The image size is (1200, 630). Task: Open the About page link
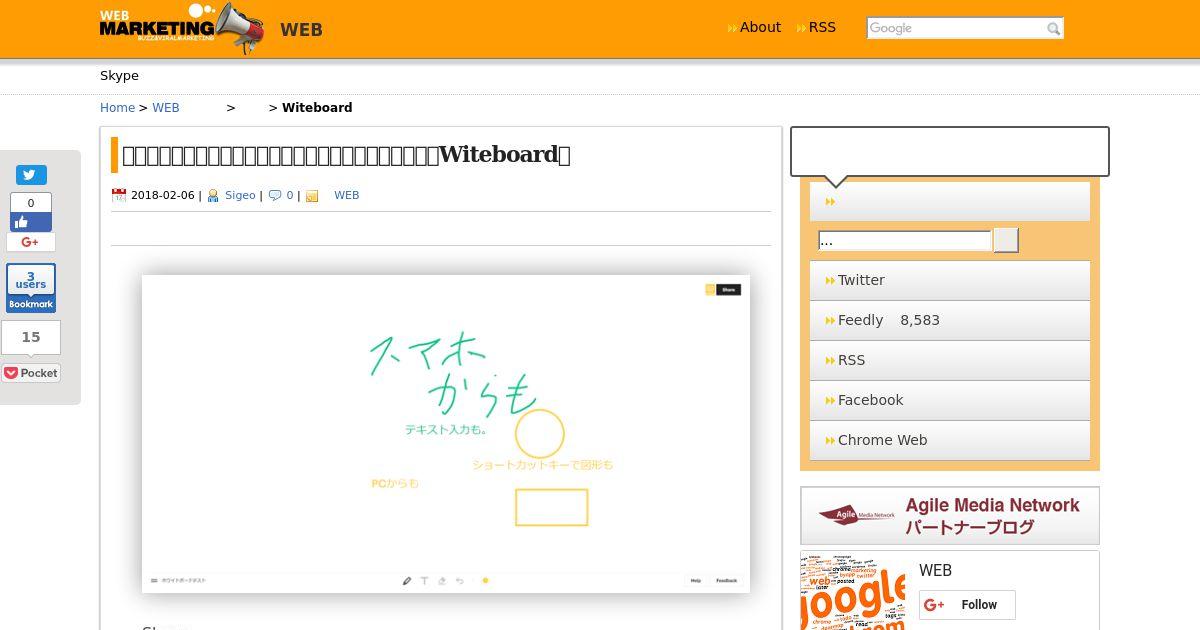[760, 28]
